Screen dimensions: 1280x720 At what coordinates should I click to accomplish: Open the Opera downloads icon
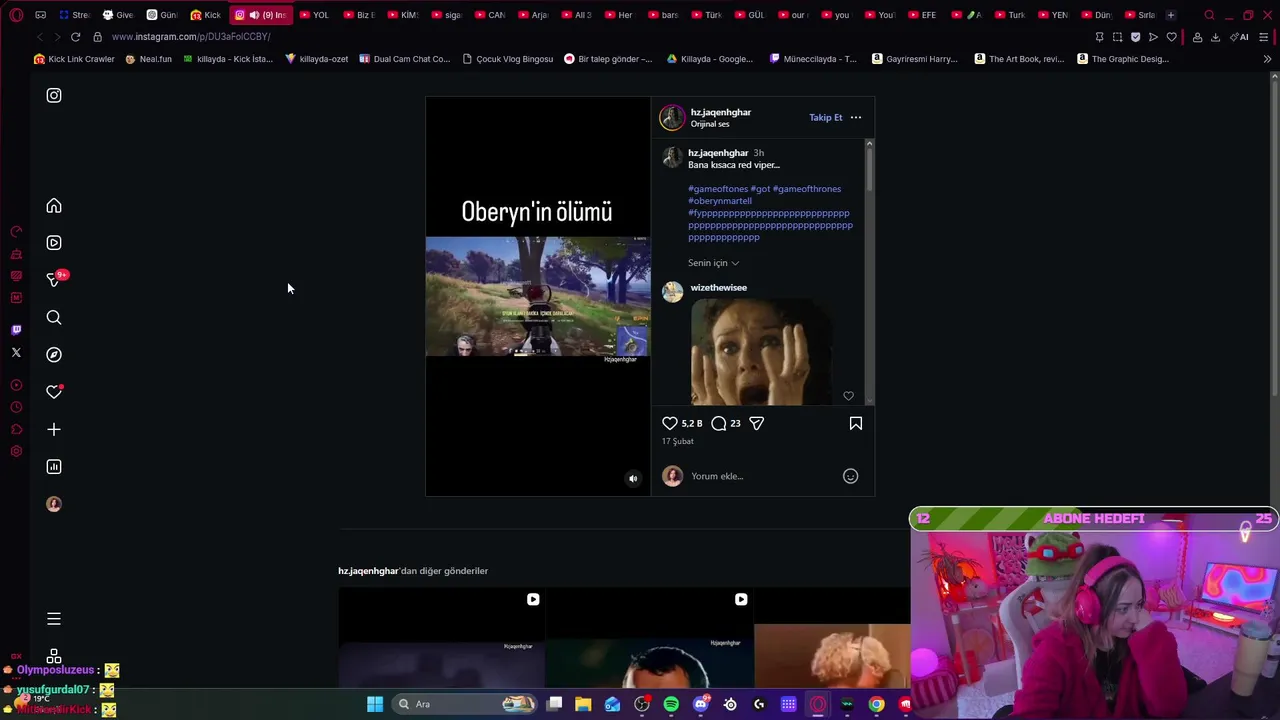1215,37
